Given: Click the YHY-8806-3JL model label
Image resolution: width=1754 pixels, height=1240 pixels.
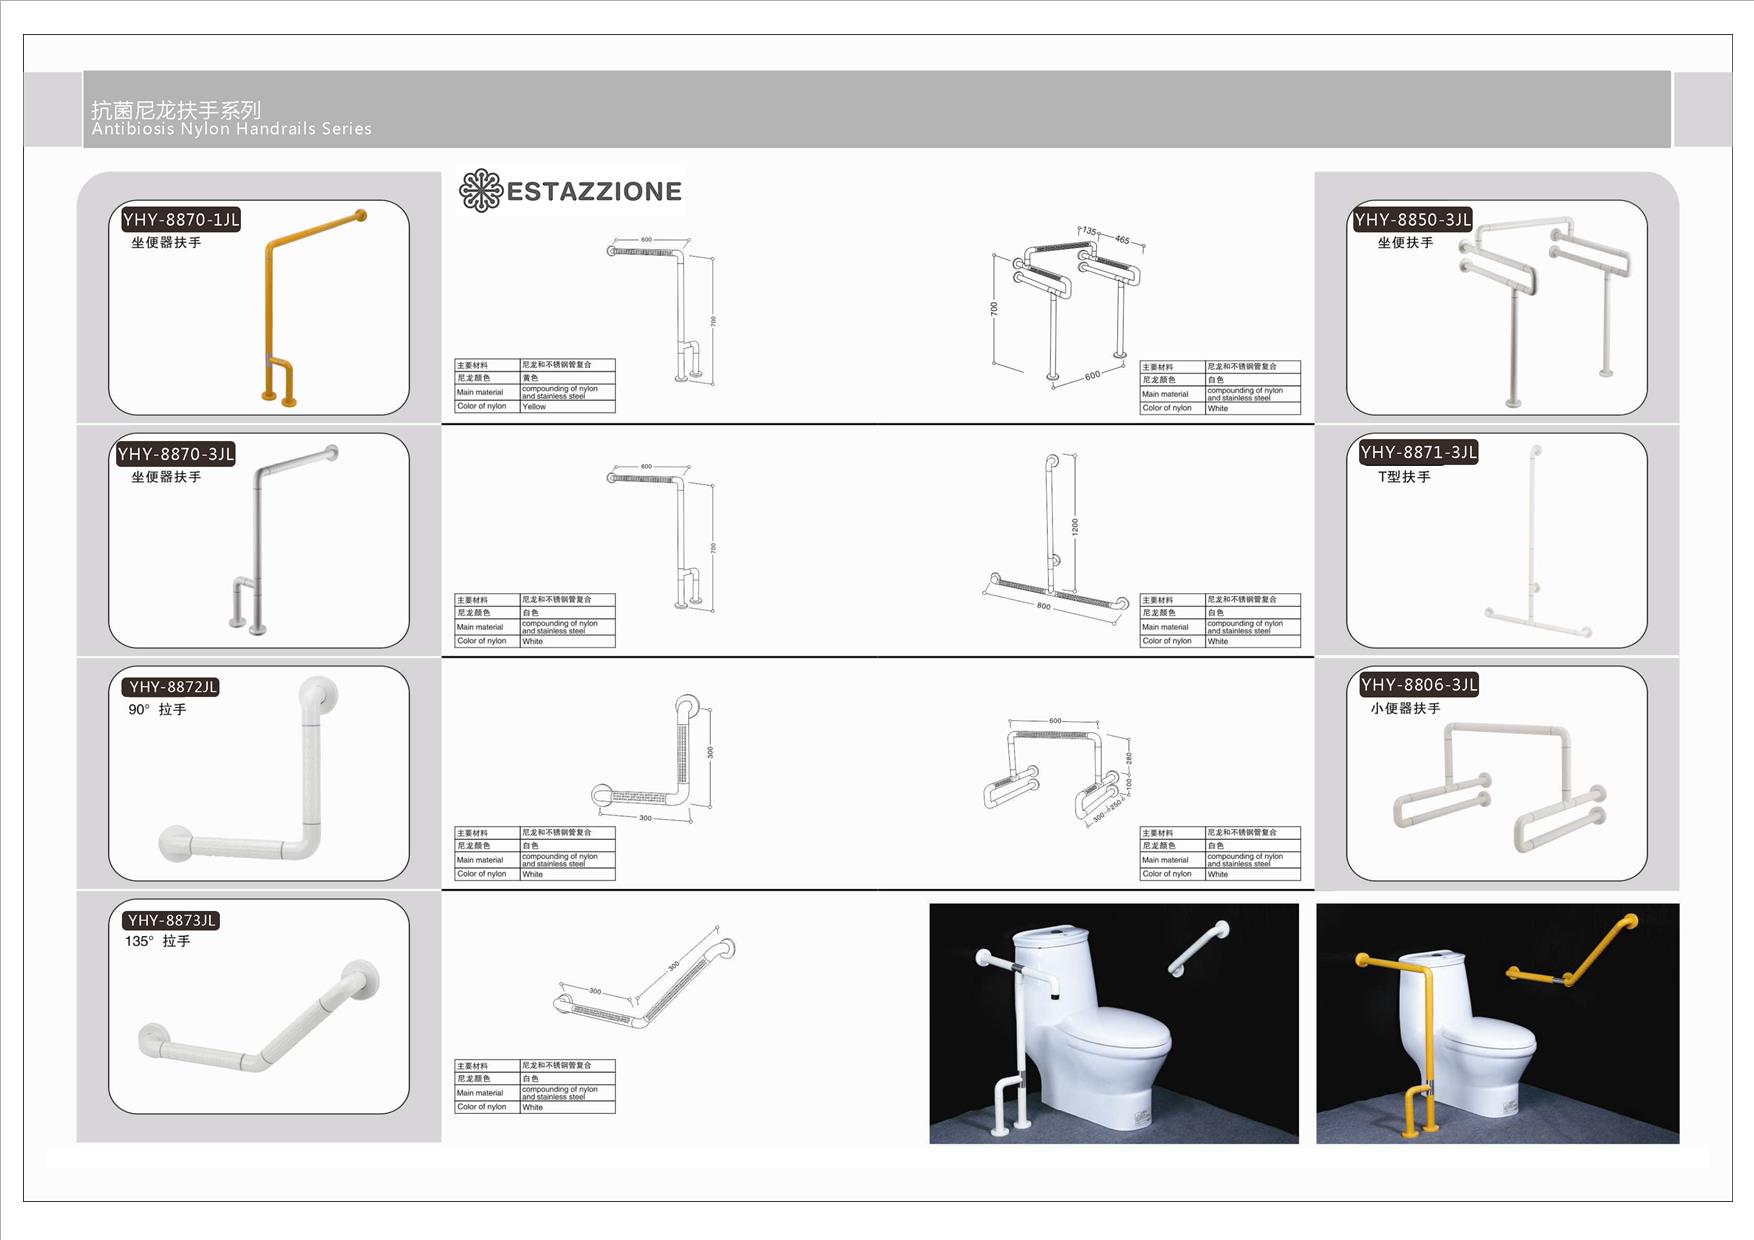Looking at the screenshot, I should [x=1418, y=685].
